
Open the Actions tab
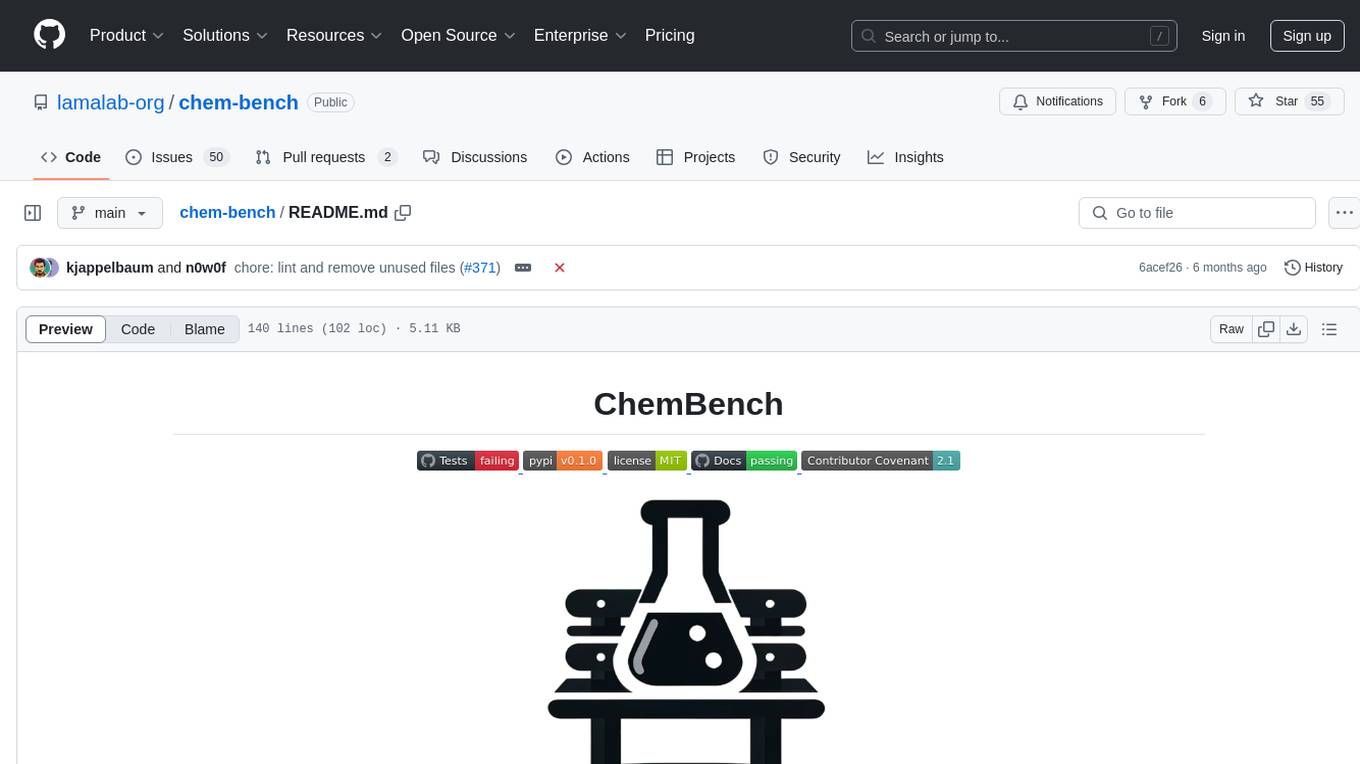593,157
